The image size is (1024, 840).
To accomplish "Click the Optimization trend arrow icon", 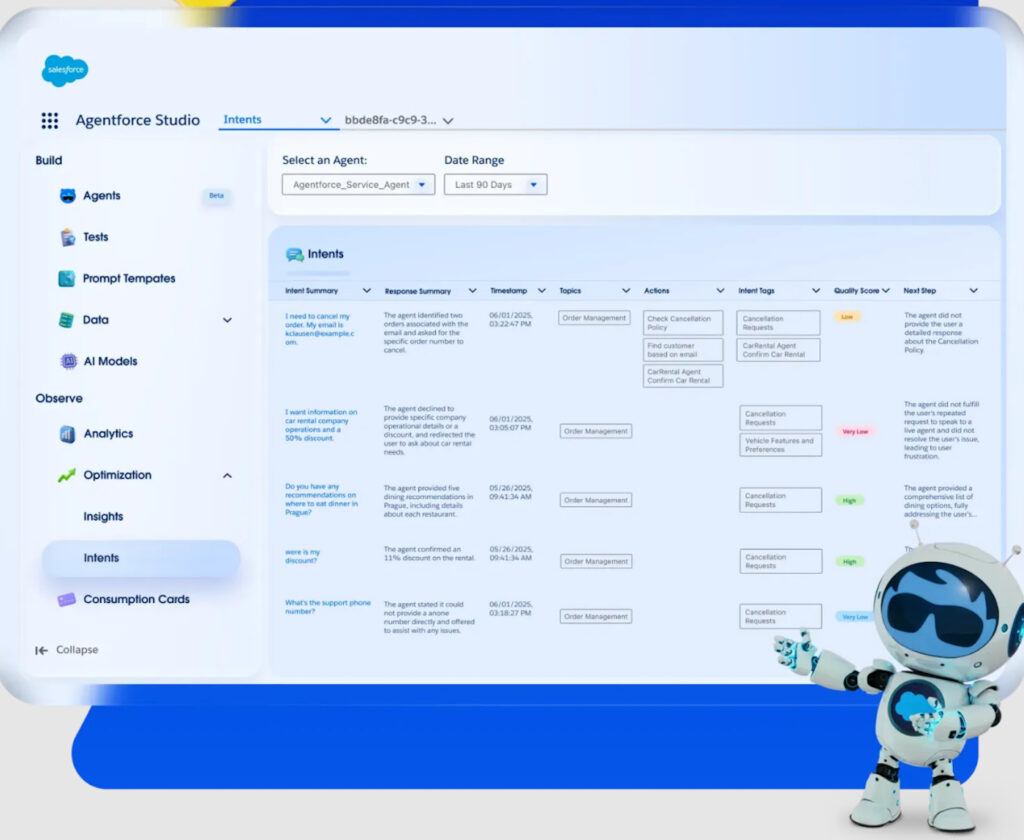I will click(67, 476).
